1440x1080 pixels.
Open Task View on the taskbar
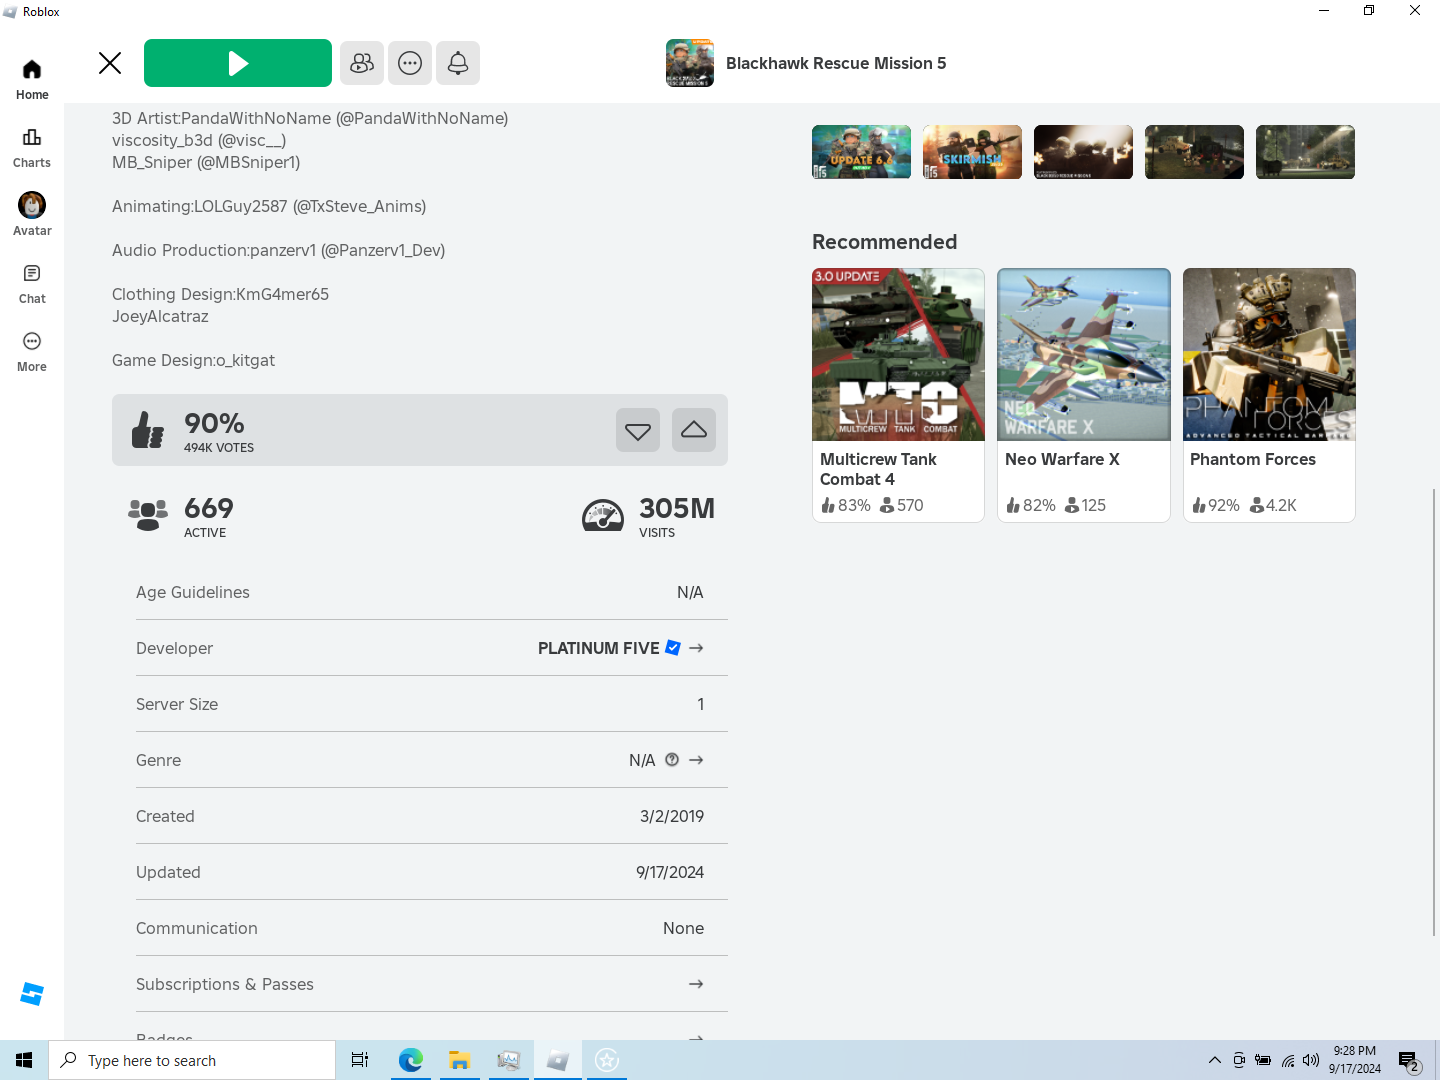tap(360, 1060)
